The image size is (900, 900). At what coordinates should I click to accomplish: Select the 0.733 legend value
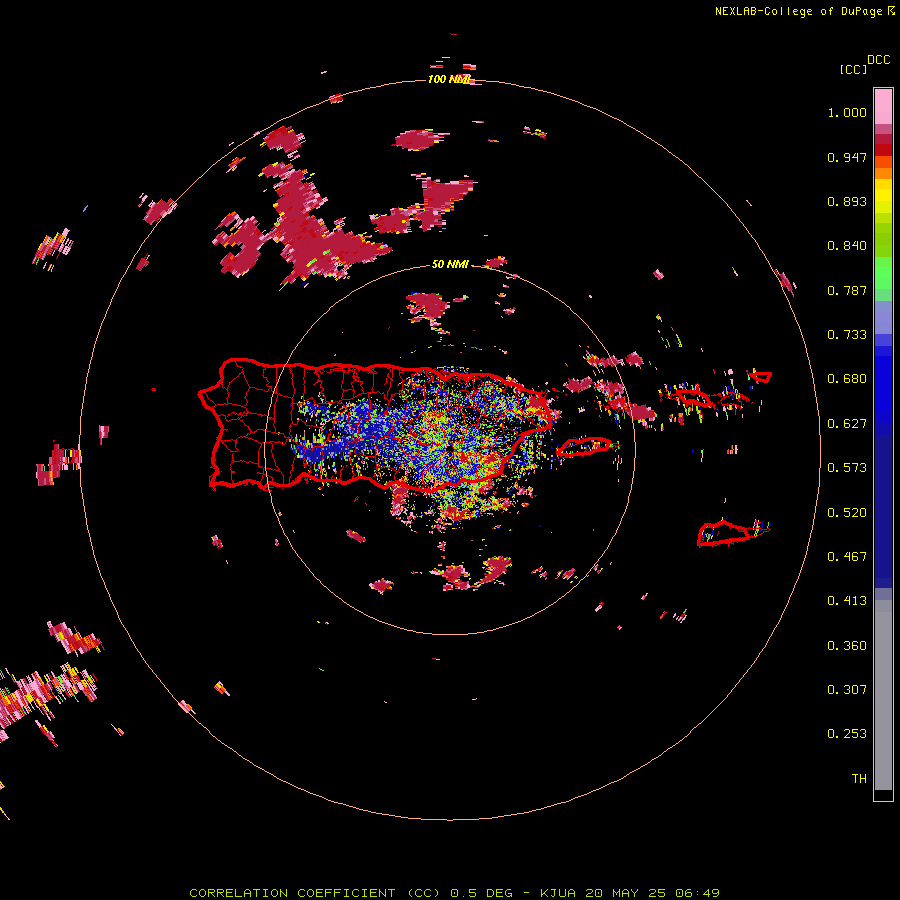pyautogui.click(x=847, y=335)
